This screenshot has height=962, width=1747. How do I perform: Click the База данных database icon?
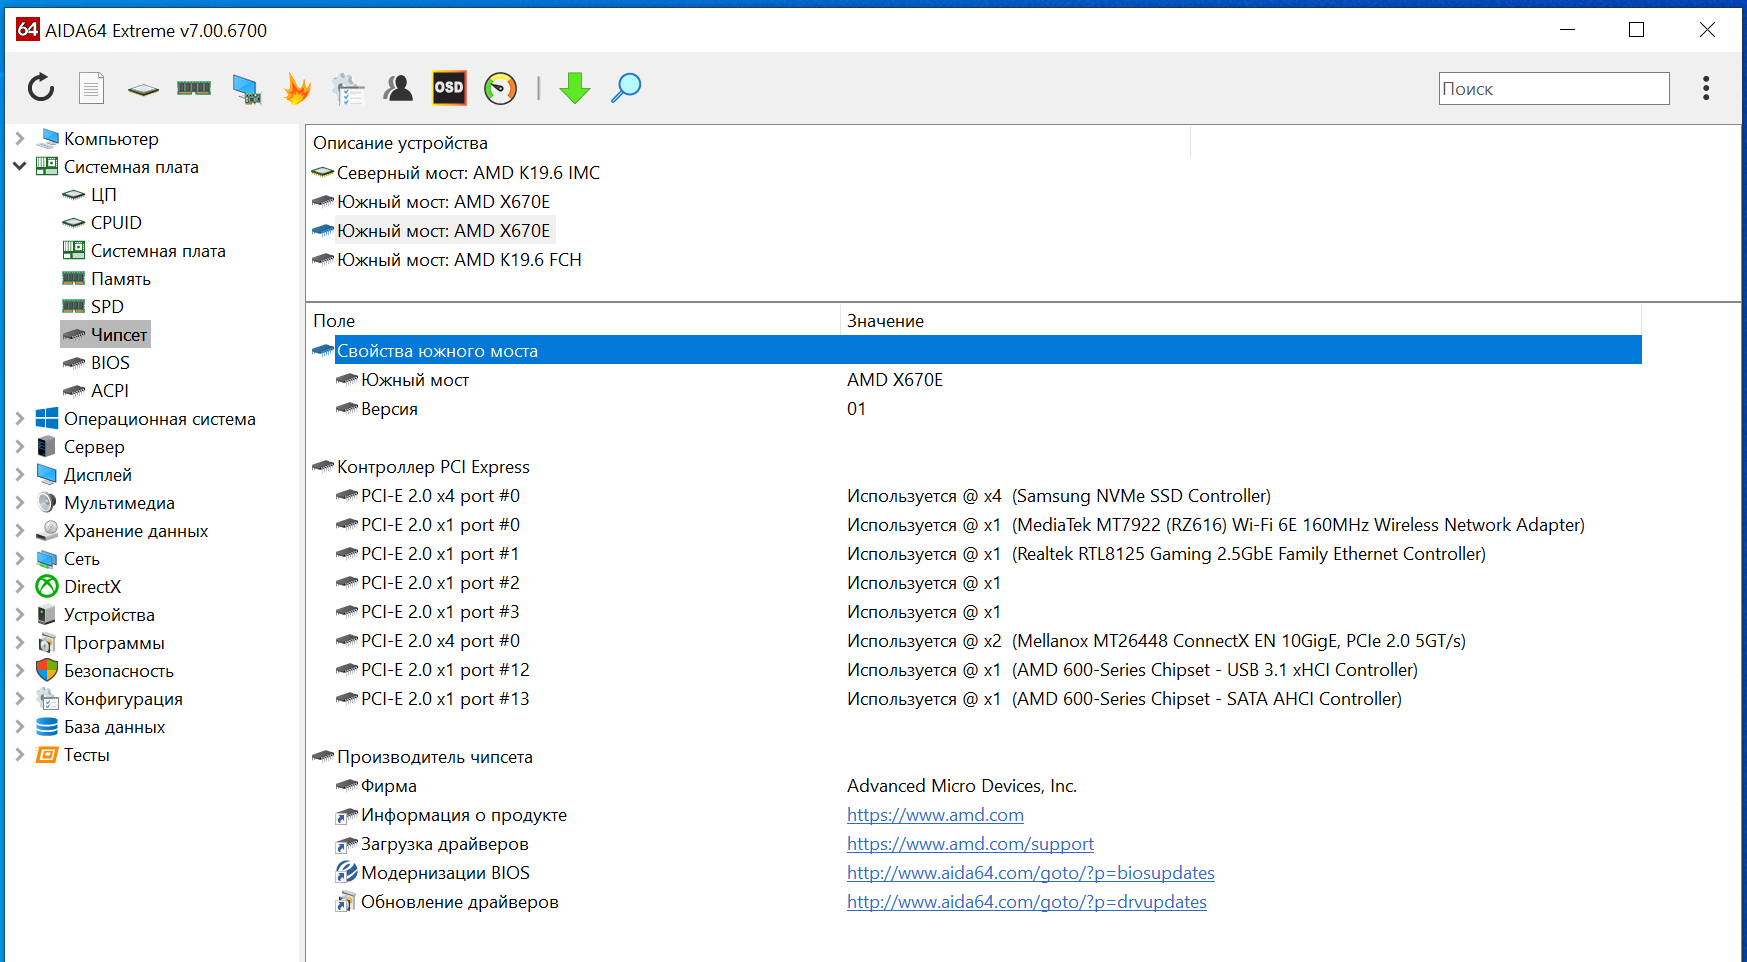point(47,726)
